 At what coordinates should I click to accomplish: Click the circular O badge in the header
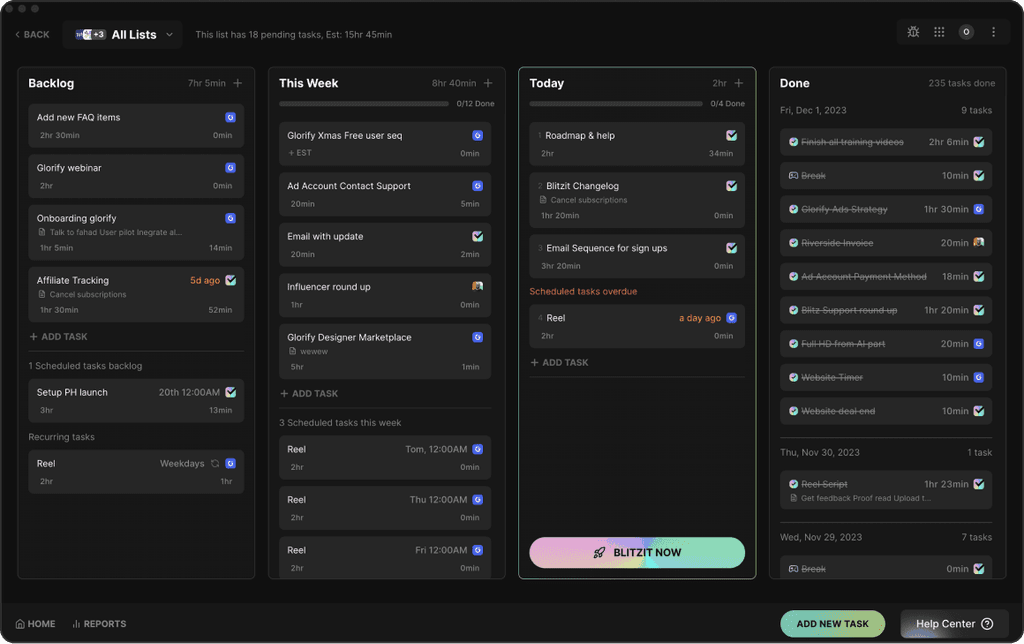coord(966,31)
